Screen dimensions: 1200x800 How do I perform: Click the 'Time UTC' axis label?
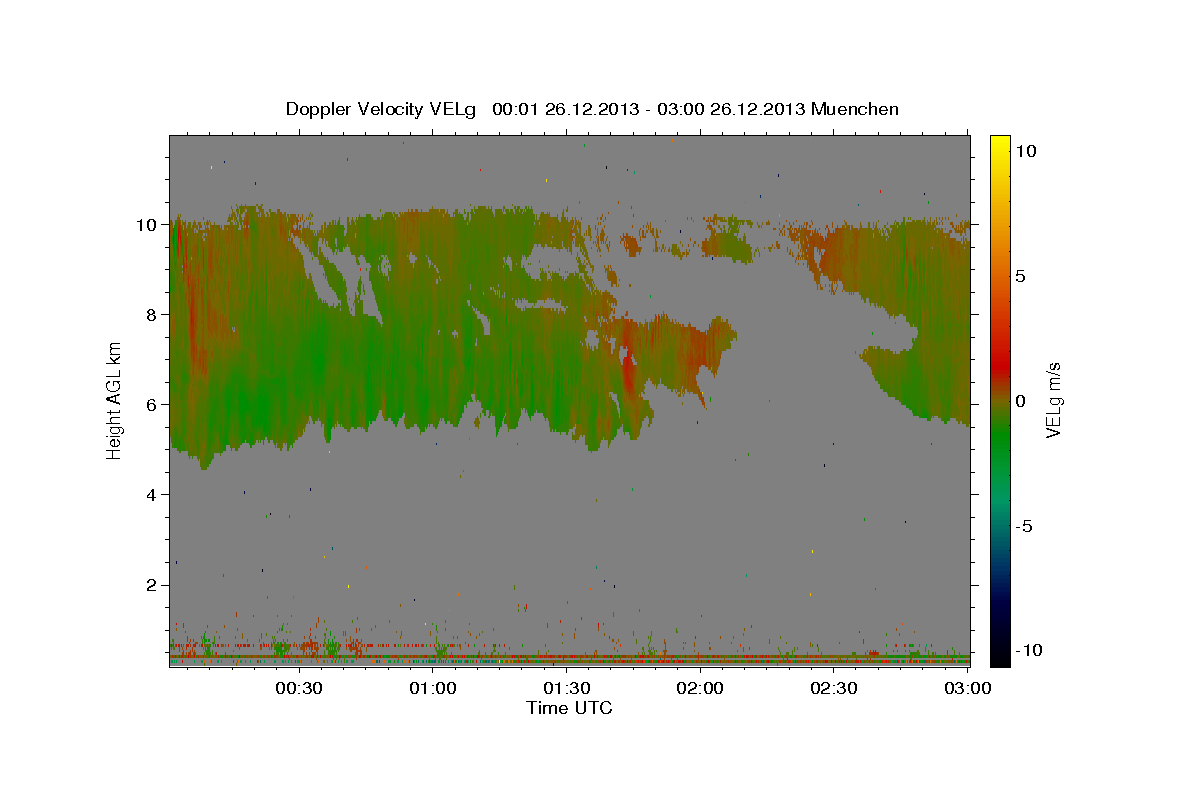(x=569, y=708)
